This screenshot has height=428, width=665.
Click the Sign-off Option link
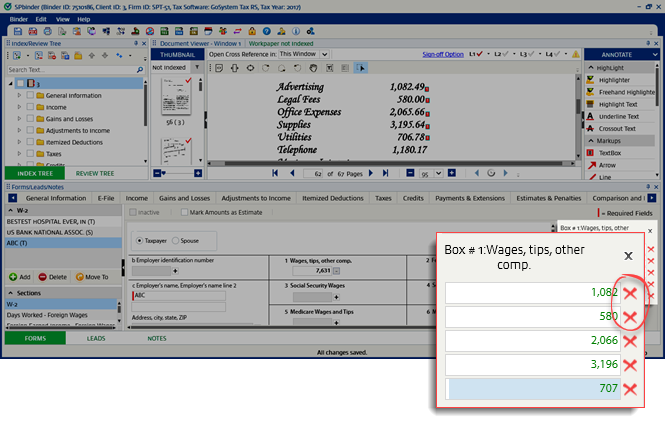[x=442, y=54]
